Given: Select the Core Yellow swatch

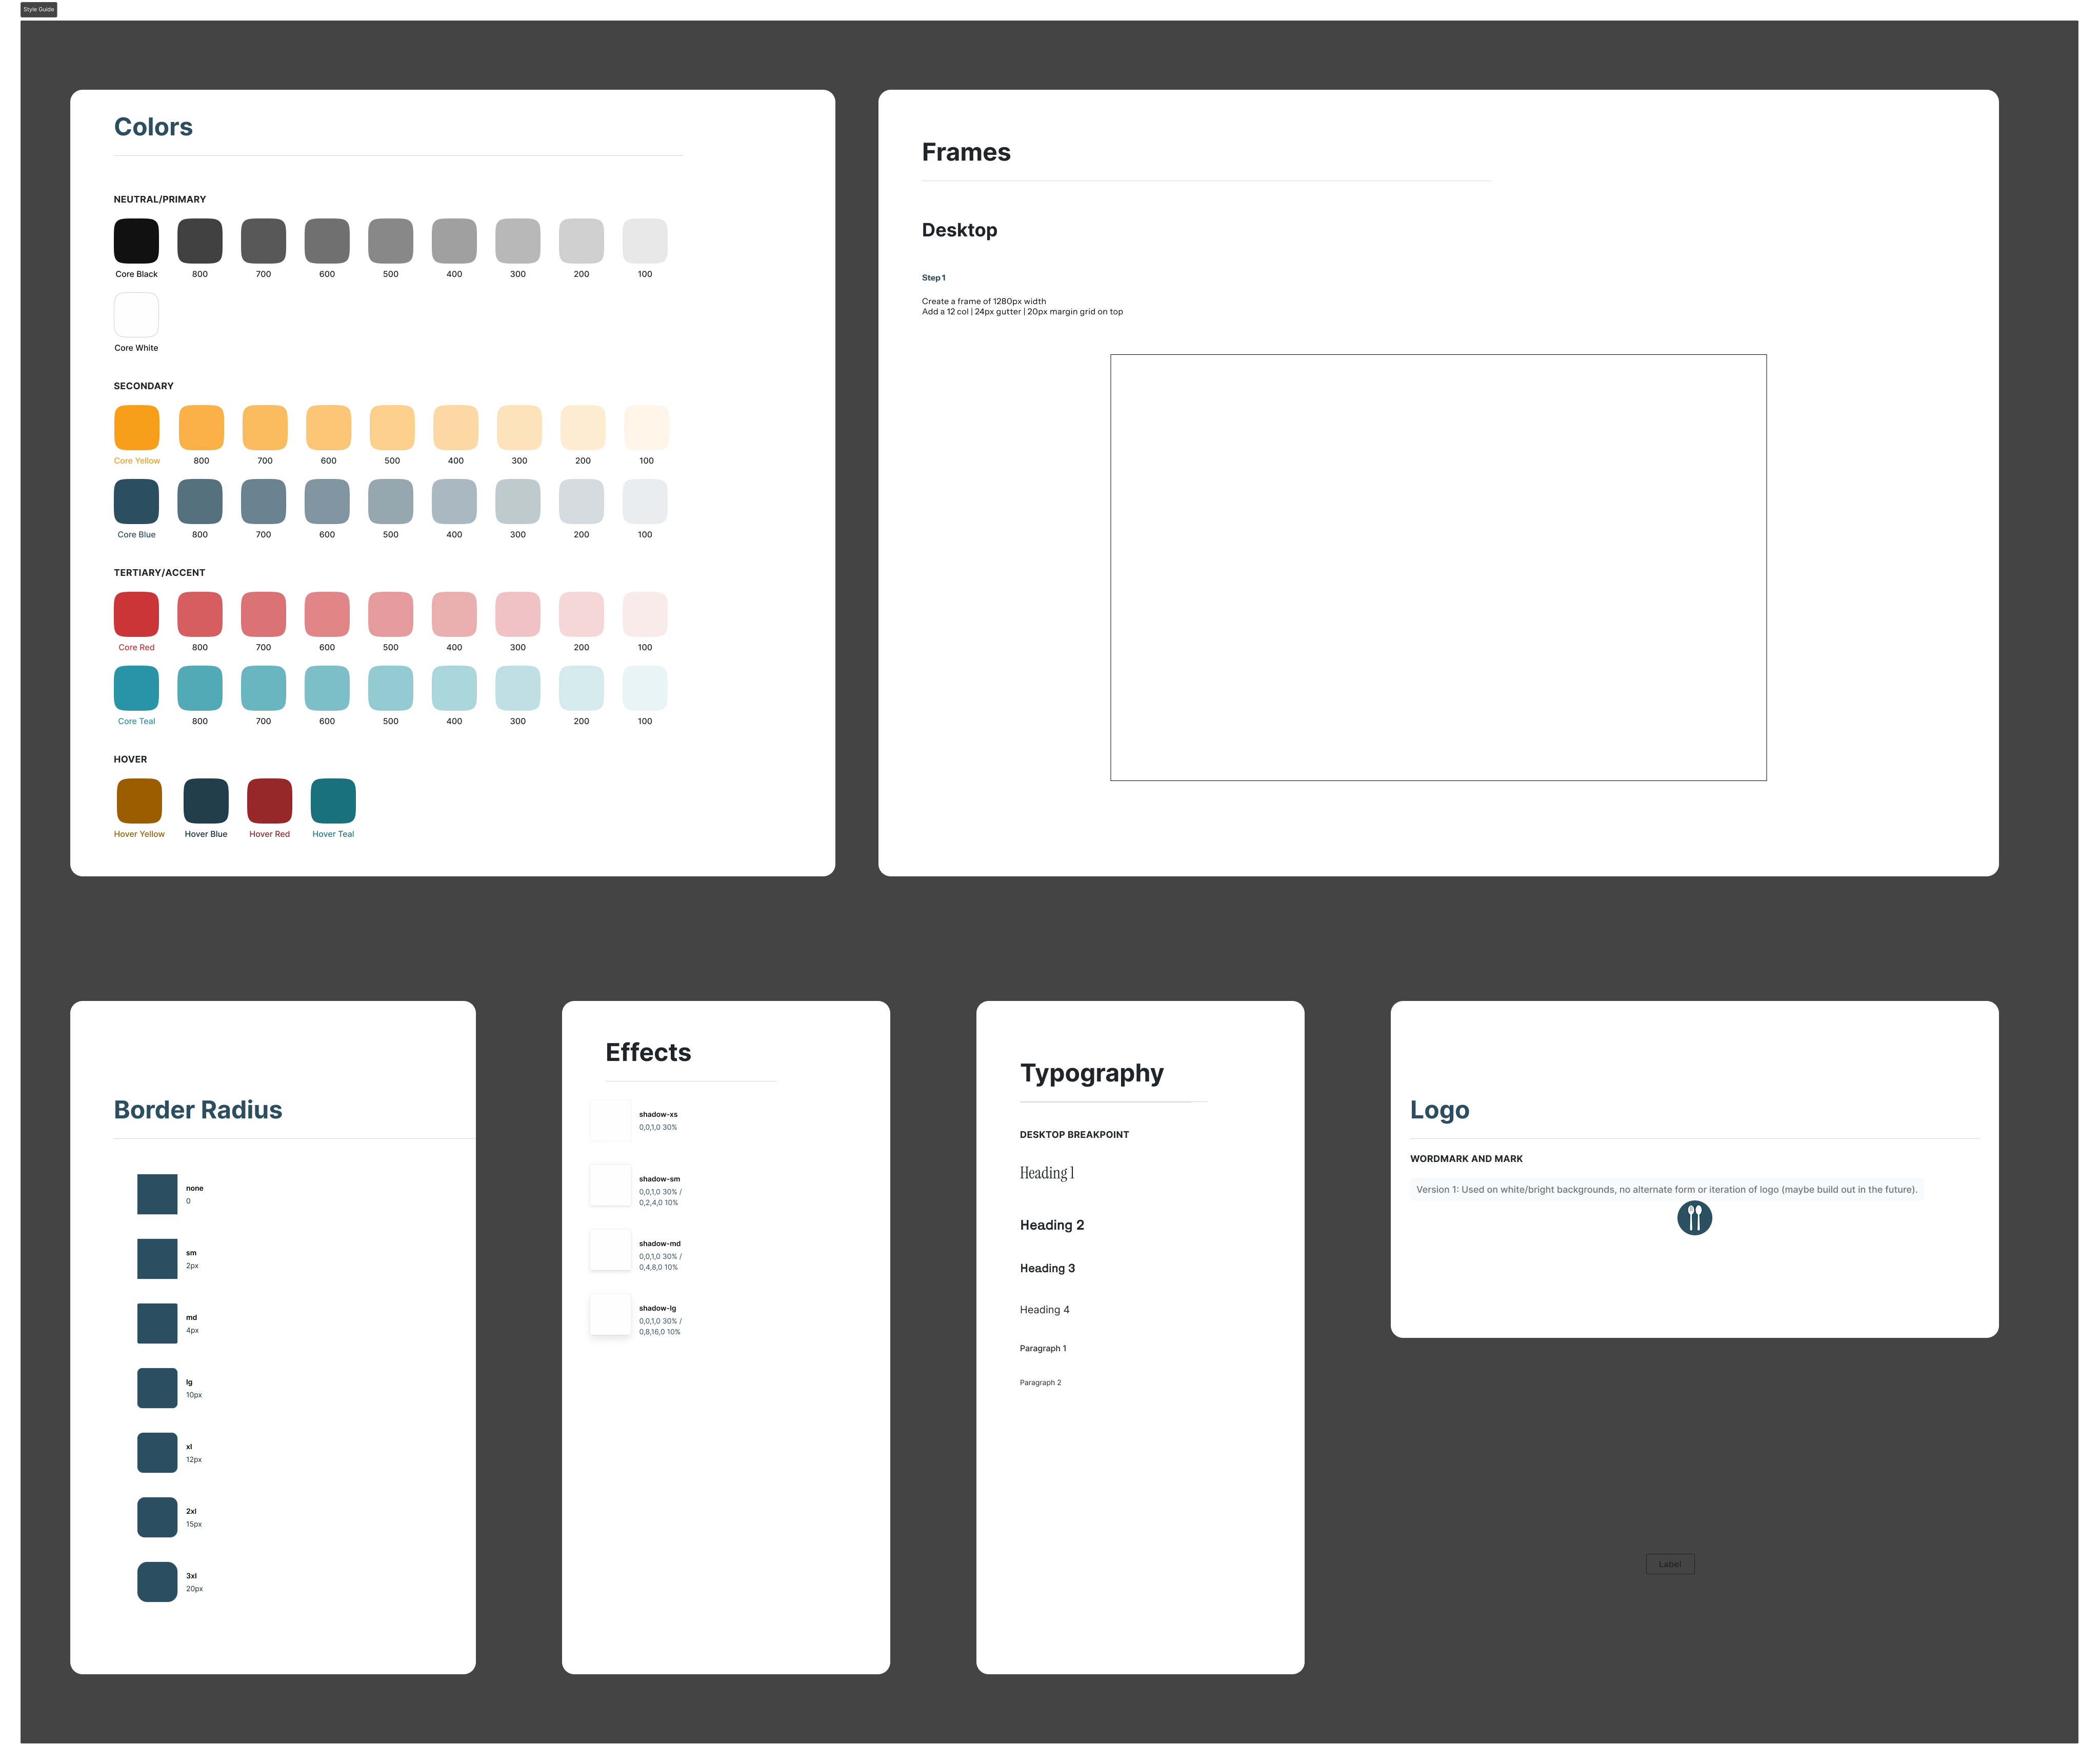Looking at the screenshot, I should [x=137, y=428].
